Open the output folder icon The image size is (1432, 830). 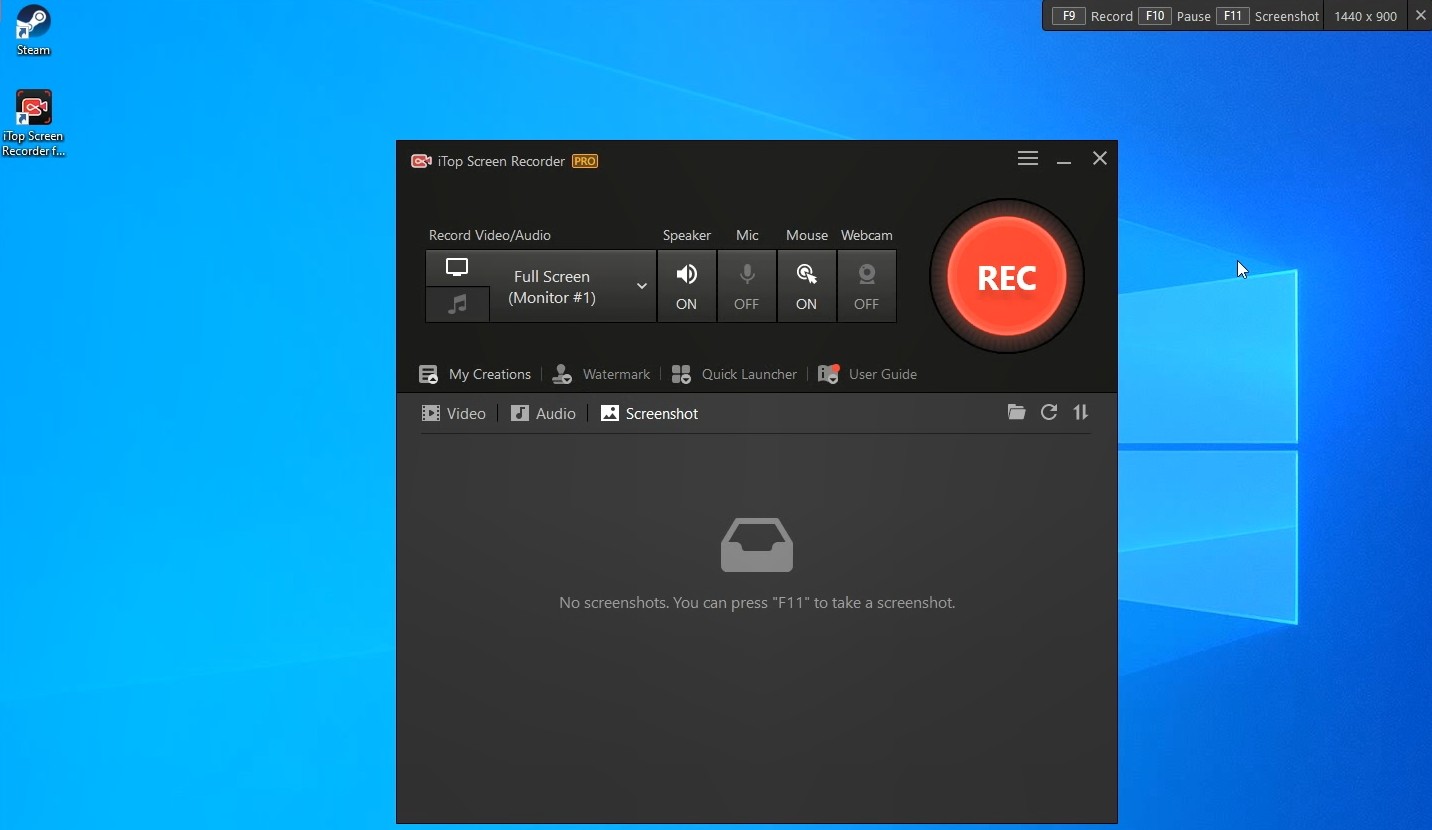1016,412
